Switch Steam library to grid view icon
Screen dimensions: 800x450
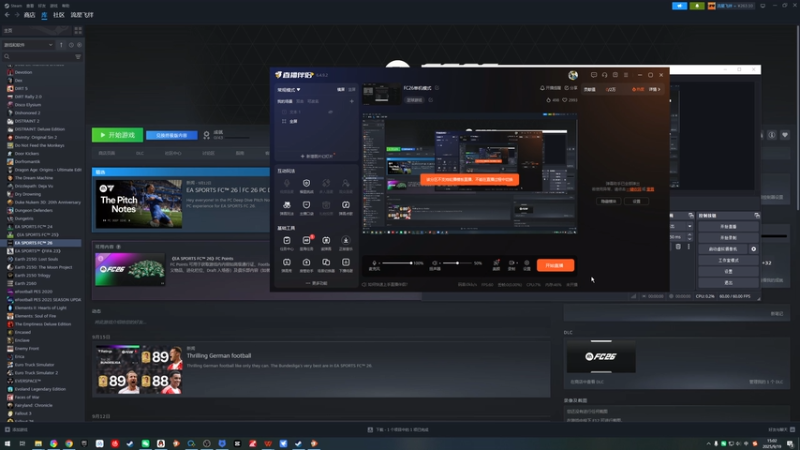pos(78,31)
